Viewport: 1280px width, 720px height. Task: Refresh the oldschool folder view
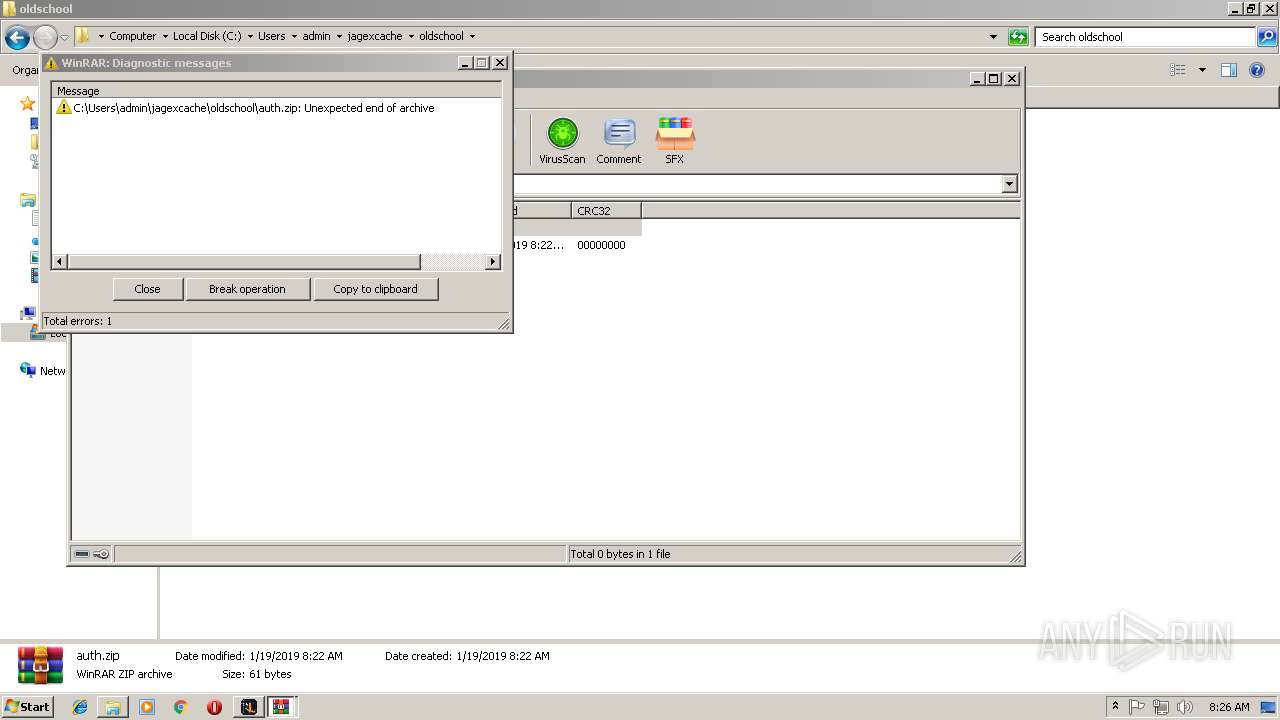coord(1018,37)
